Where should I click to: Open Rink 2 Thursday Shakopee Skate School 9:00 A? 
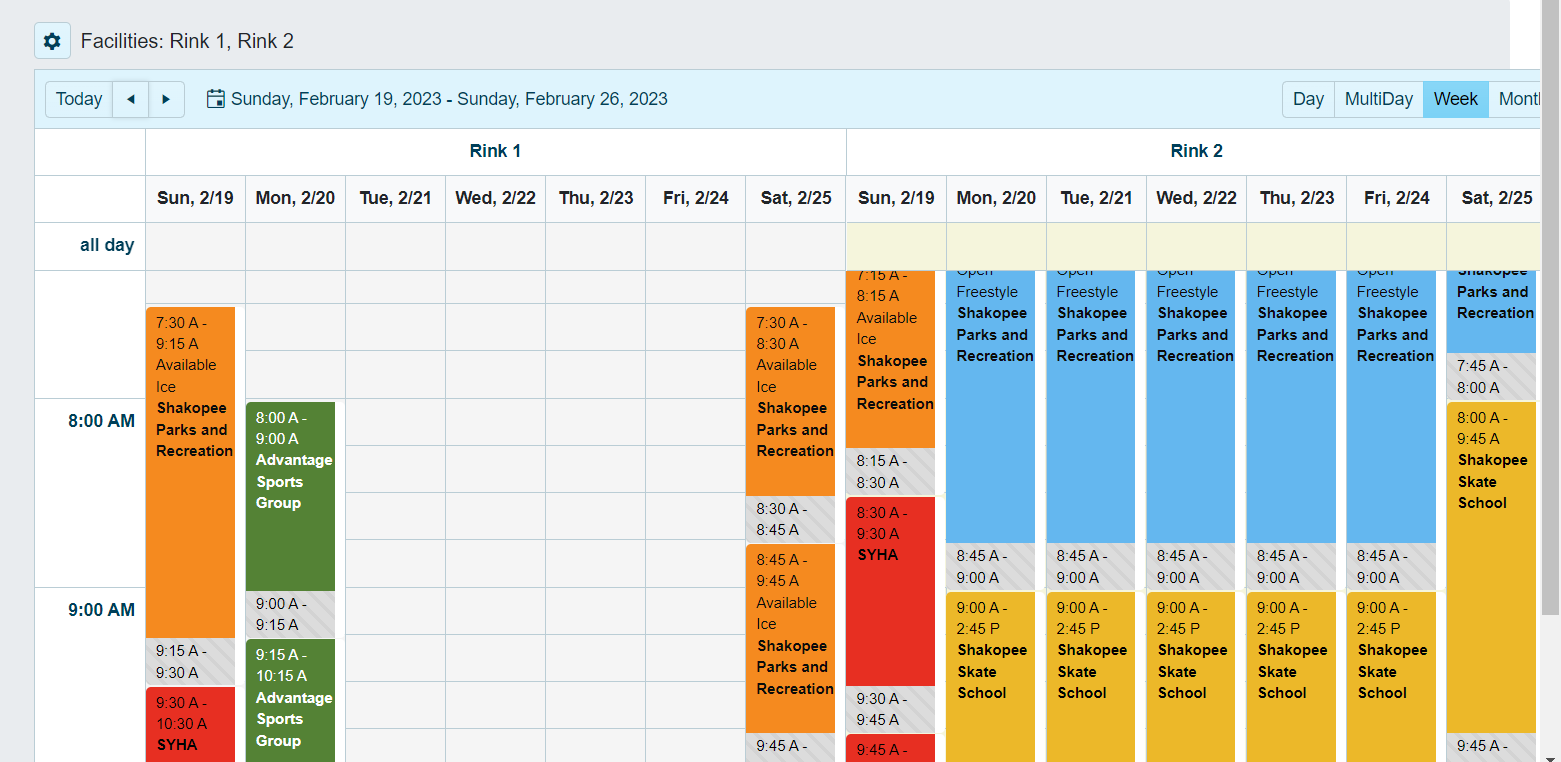coord(1290,677)
